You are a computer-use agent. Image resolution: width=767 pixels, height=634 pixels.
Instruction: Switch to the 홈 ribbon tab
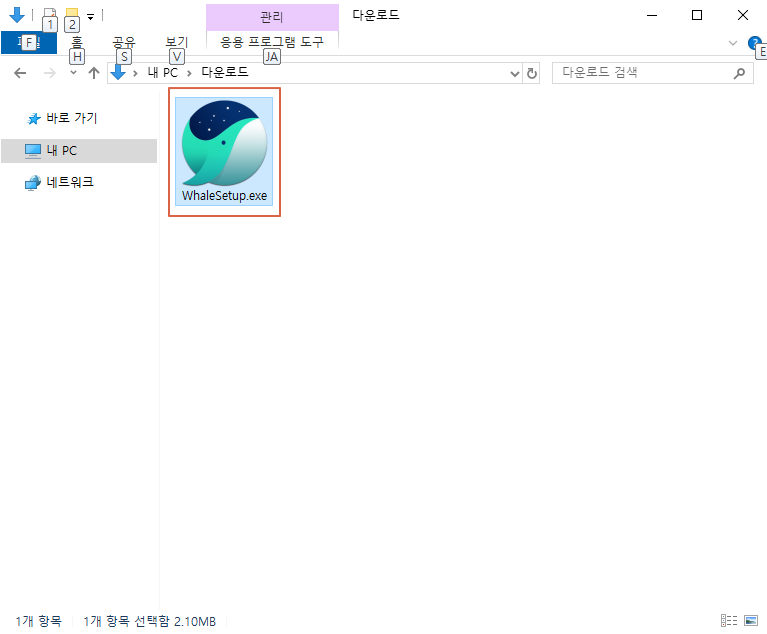(x=77, y=43)
